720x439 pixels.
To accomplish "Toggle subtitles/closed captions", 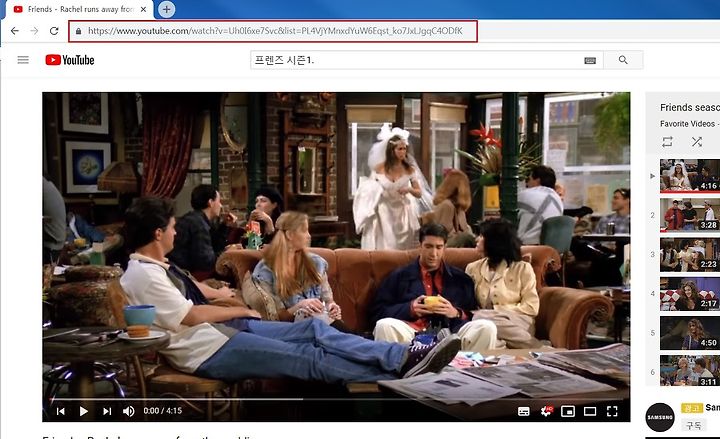I will (x=523, y=411).
